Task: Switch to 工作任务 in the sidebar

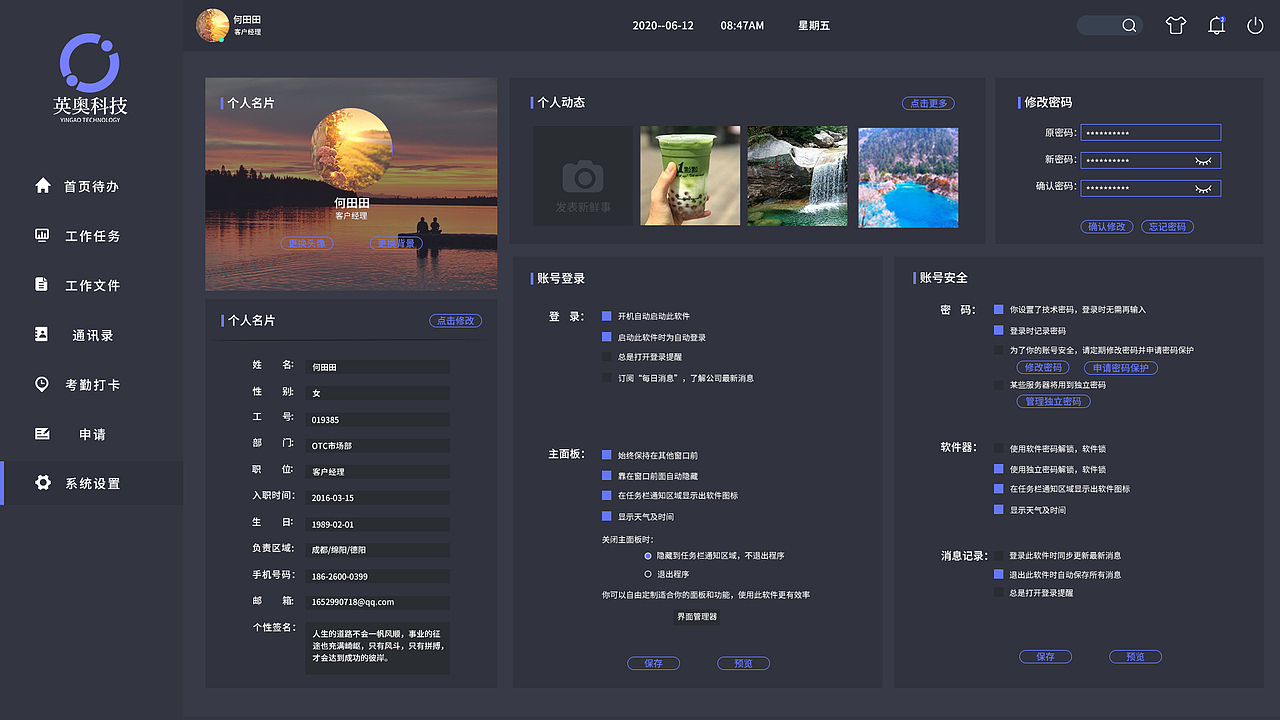Action: click(x=42, y=235)
